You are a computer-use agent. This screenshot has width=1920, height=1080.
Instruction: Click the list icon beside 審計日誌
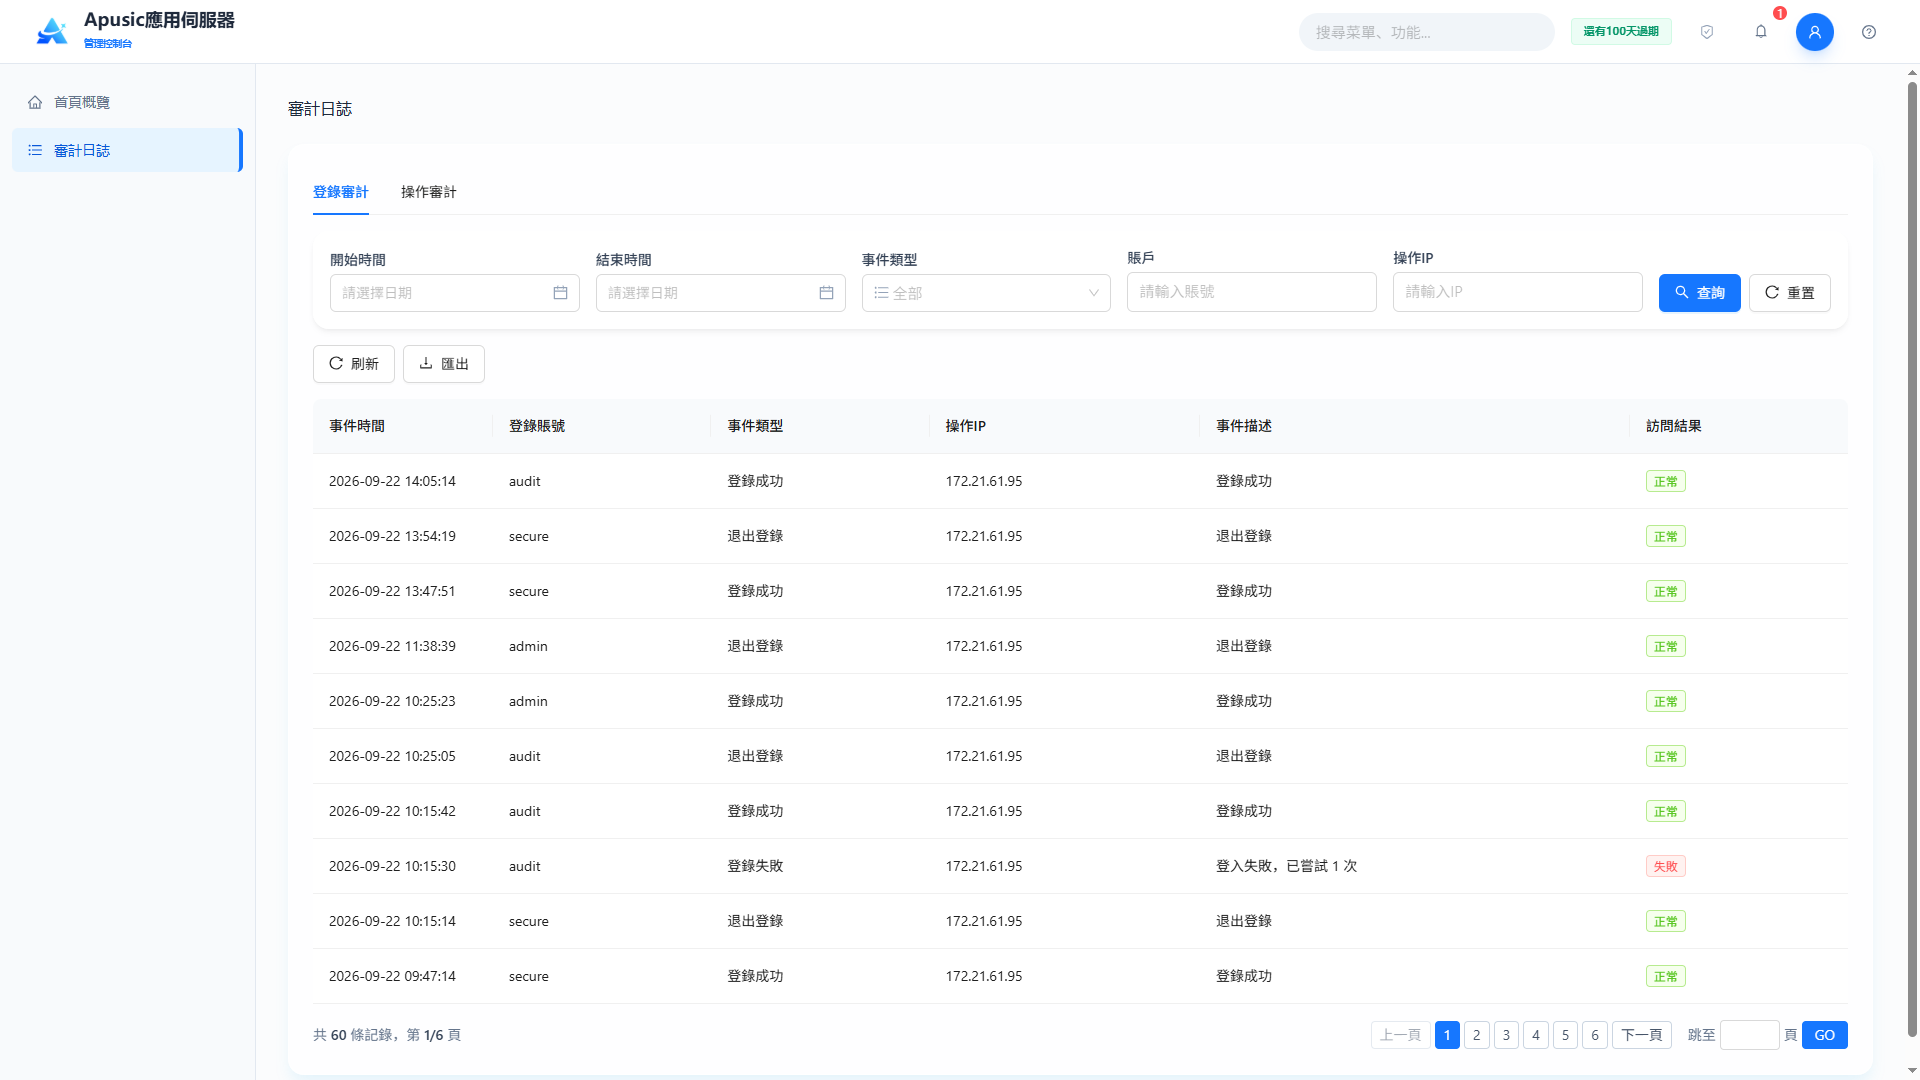[x=35, y=150]
